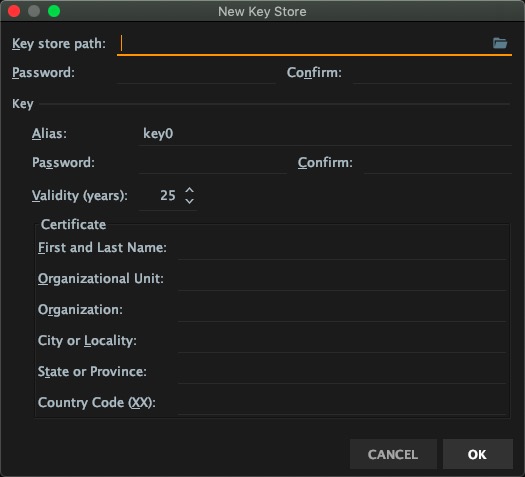Click the key Password field under Alias
Viewport: 525px width, 477px height.
[213, 163]
